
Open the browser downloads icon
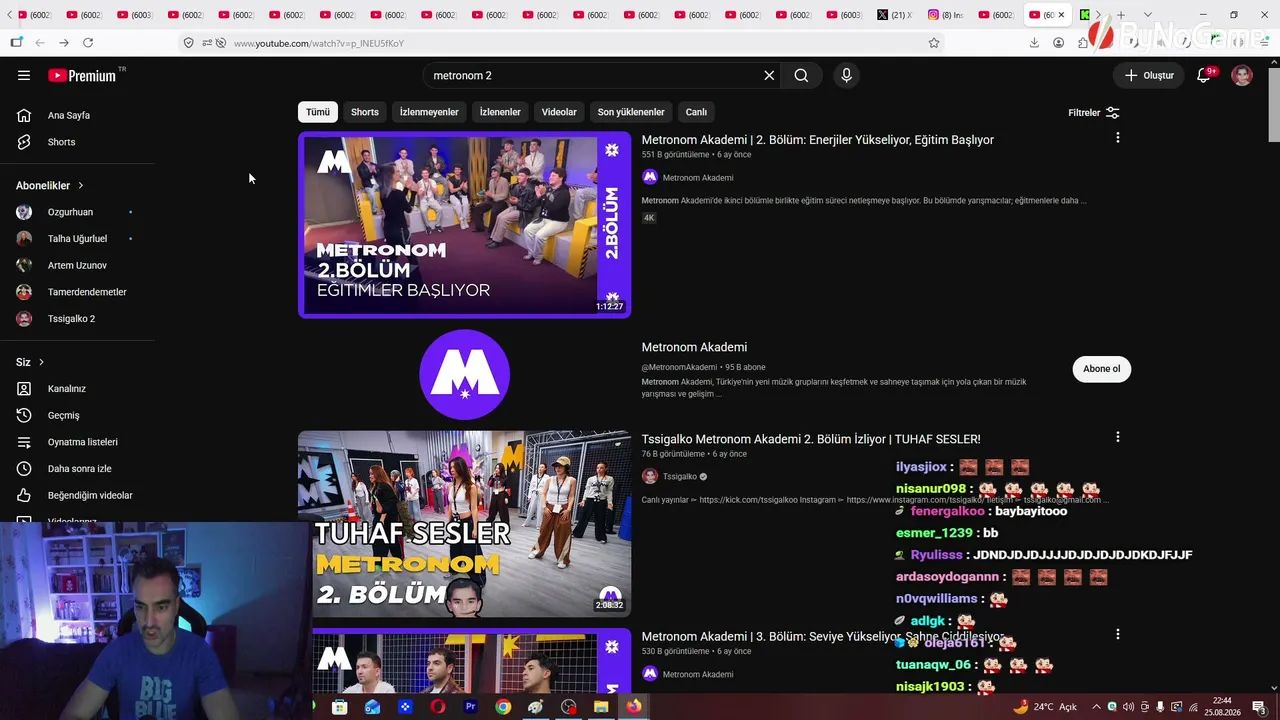click(1034, 43)
